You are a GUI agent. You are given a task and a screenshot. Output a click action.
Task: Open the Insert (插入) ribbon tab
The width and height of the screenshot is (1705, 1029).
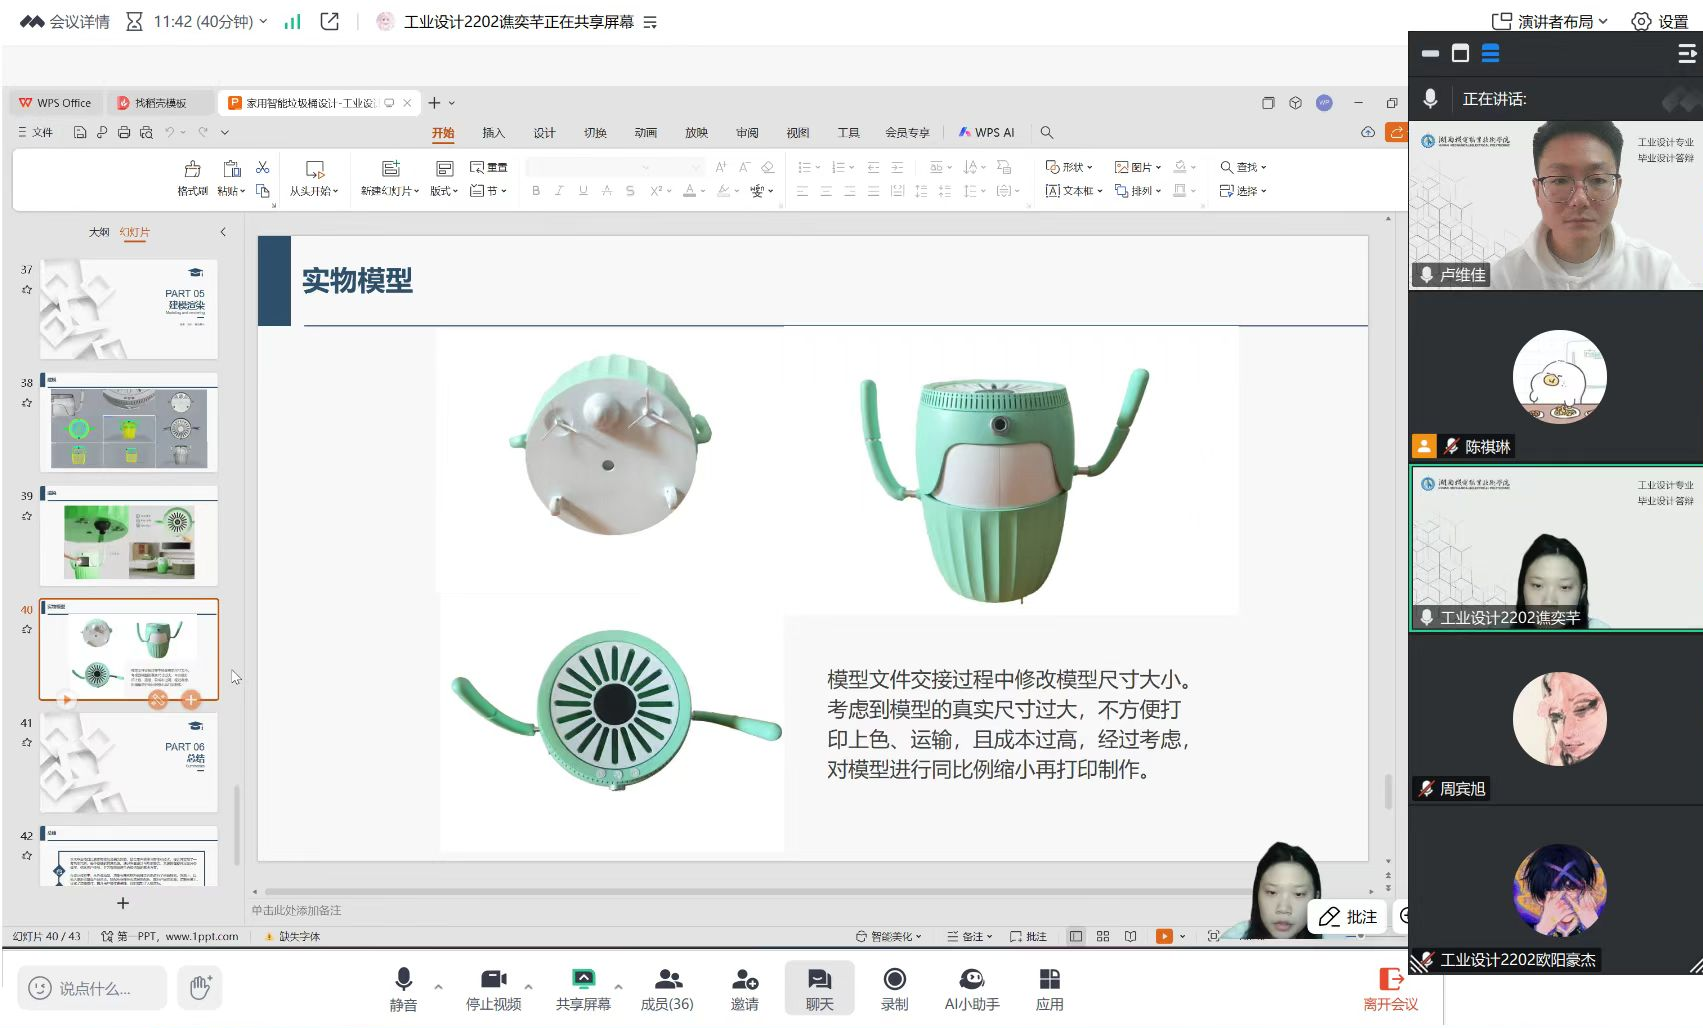493,132
